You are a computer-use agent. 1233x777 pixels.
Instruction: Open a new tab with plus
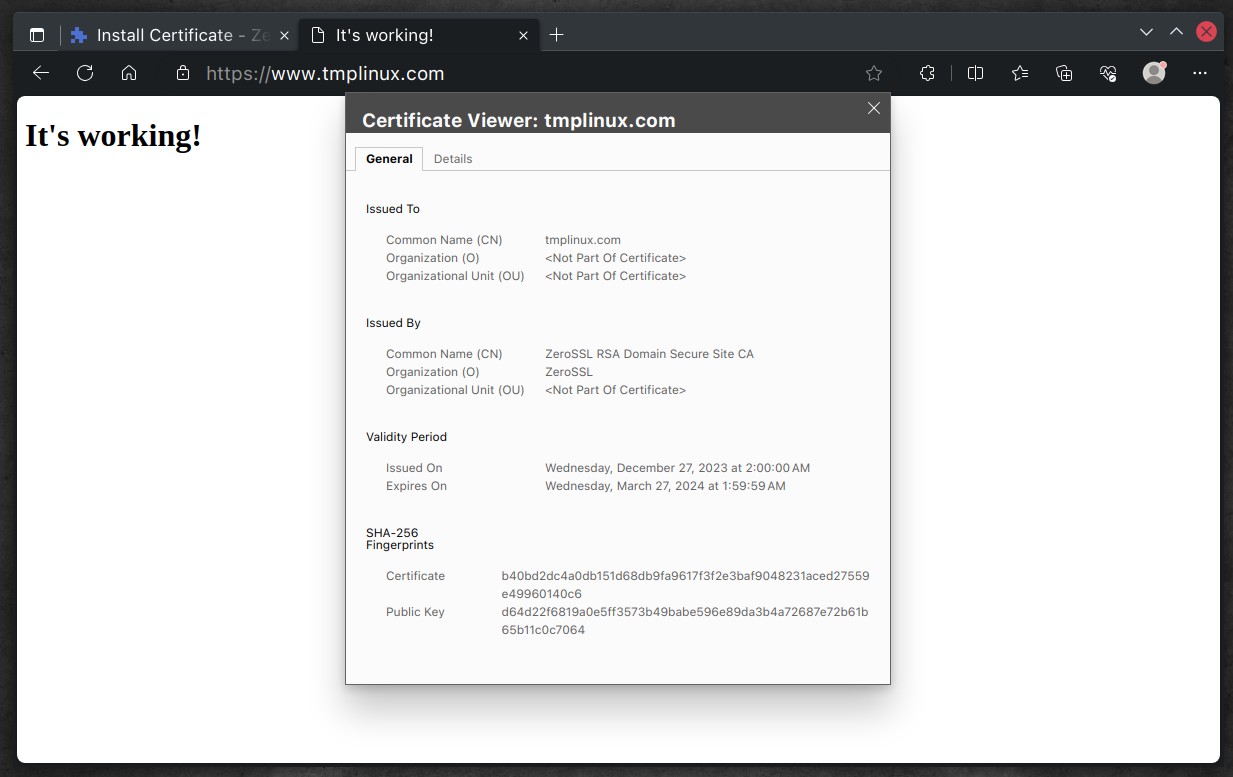[x=557, y=35]
